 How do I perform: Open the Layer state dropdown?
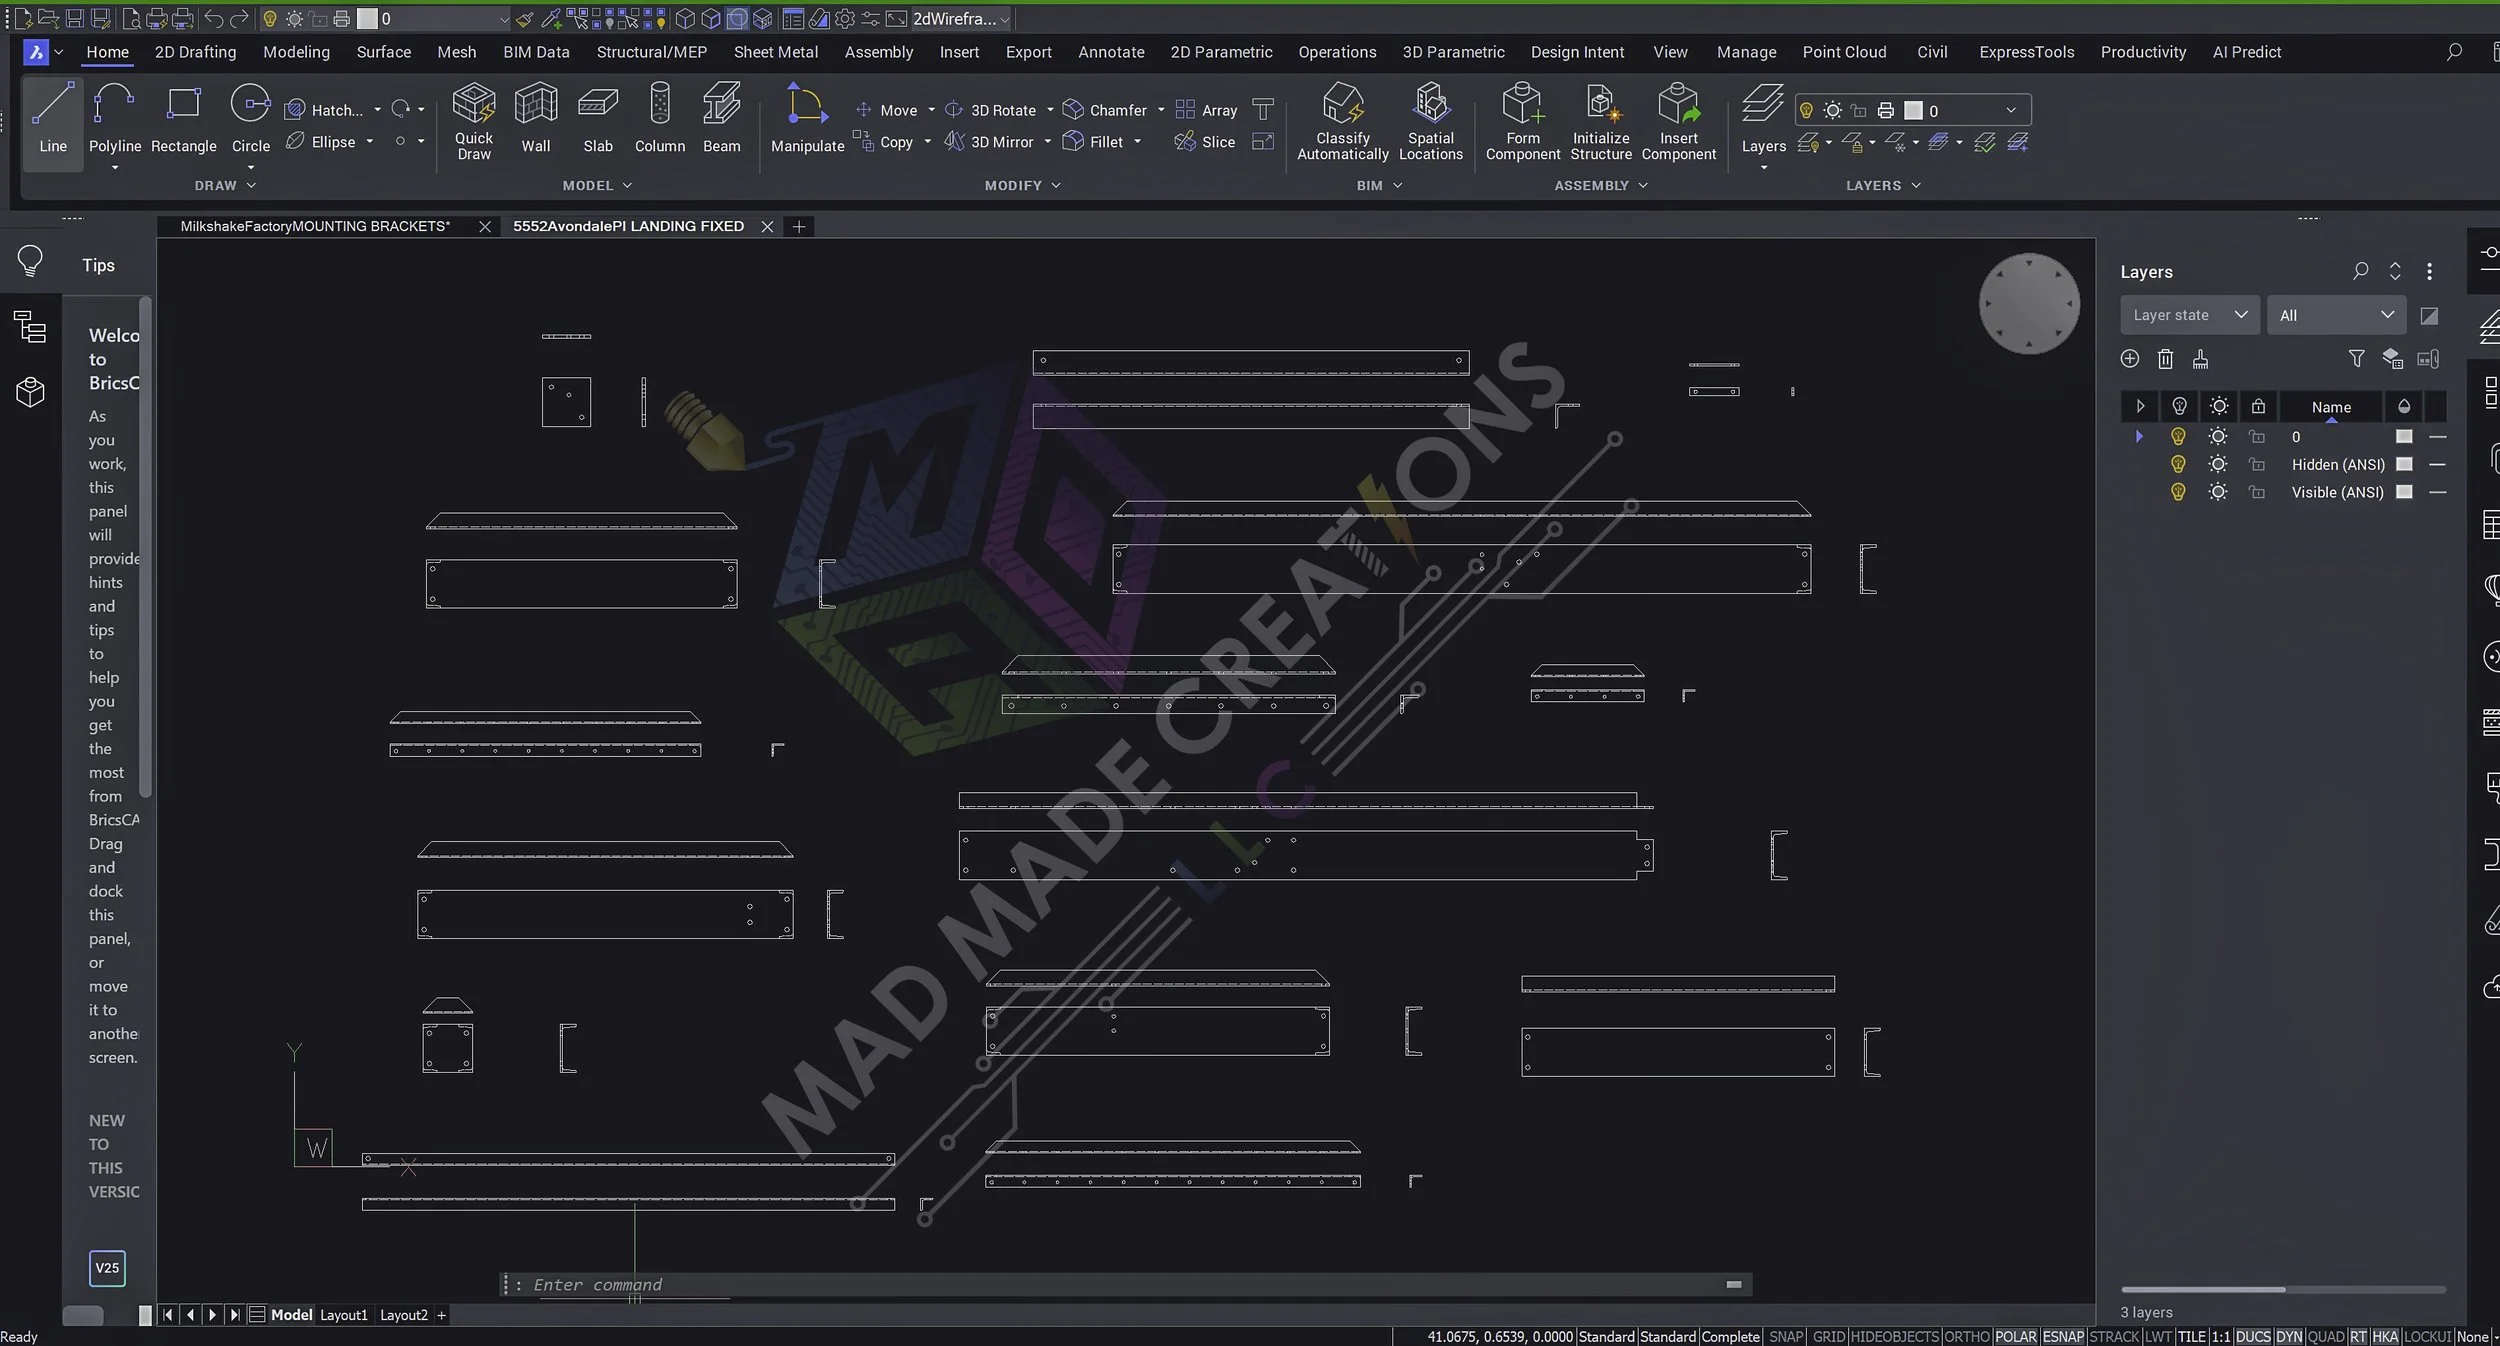[x=2189, y=315]
